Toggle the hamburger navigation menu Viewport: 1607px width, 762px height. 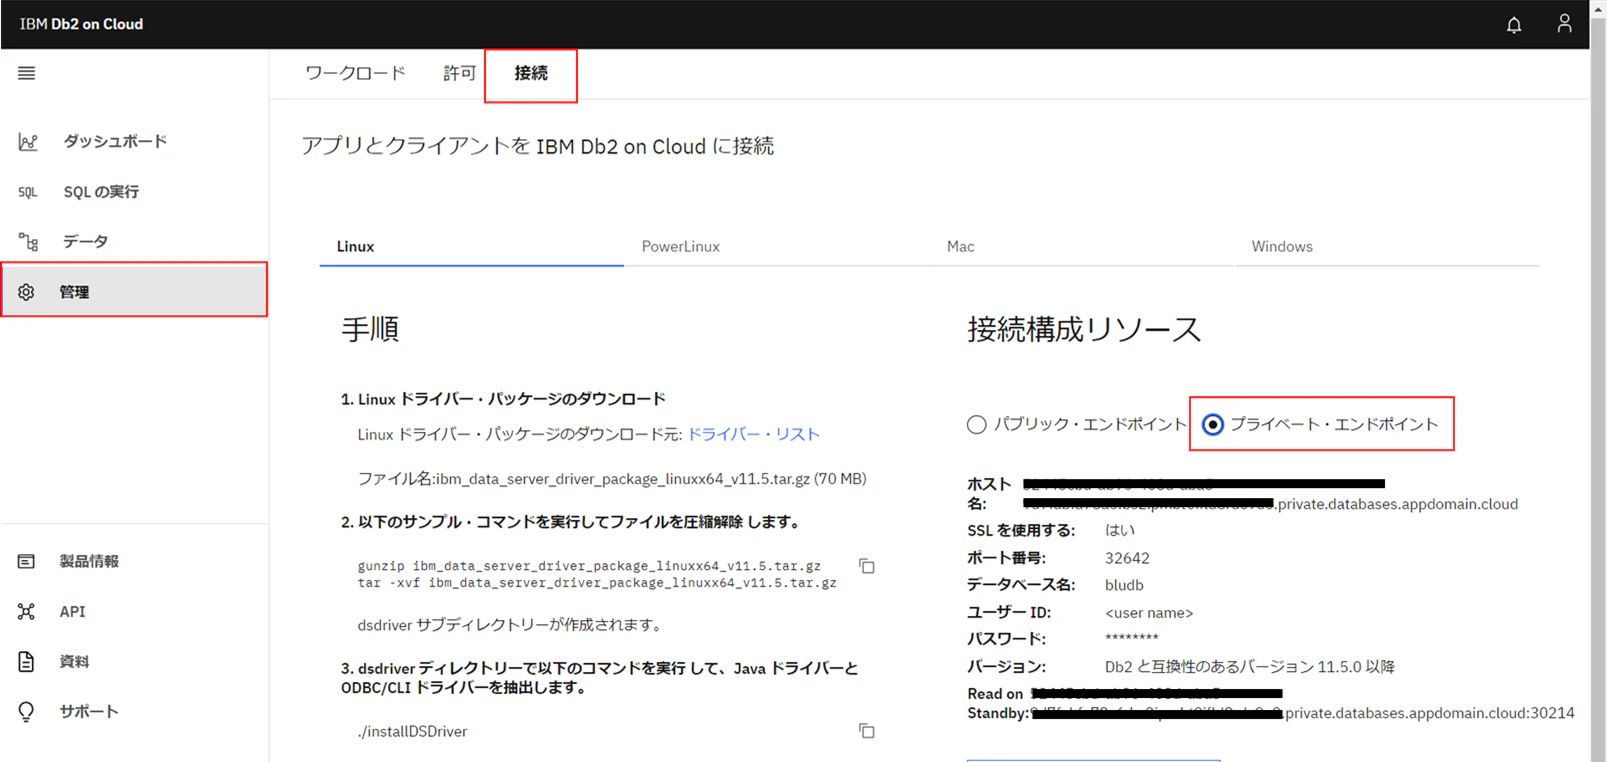[27, 73]
